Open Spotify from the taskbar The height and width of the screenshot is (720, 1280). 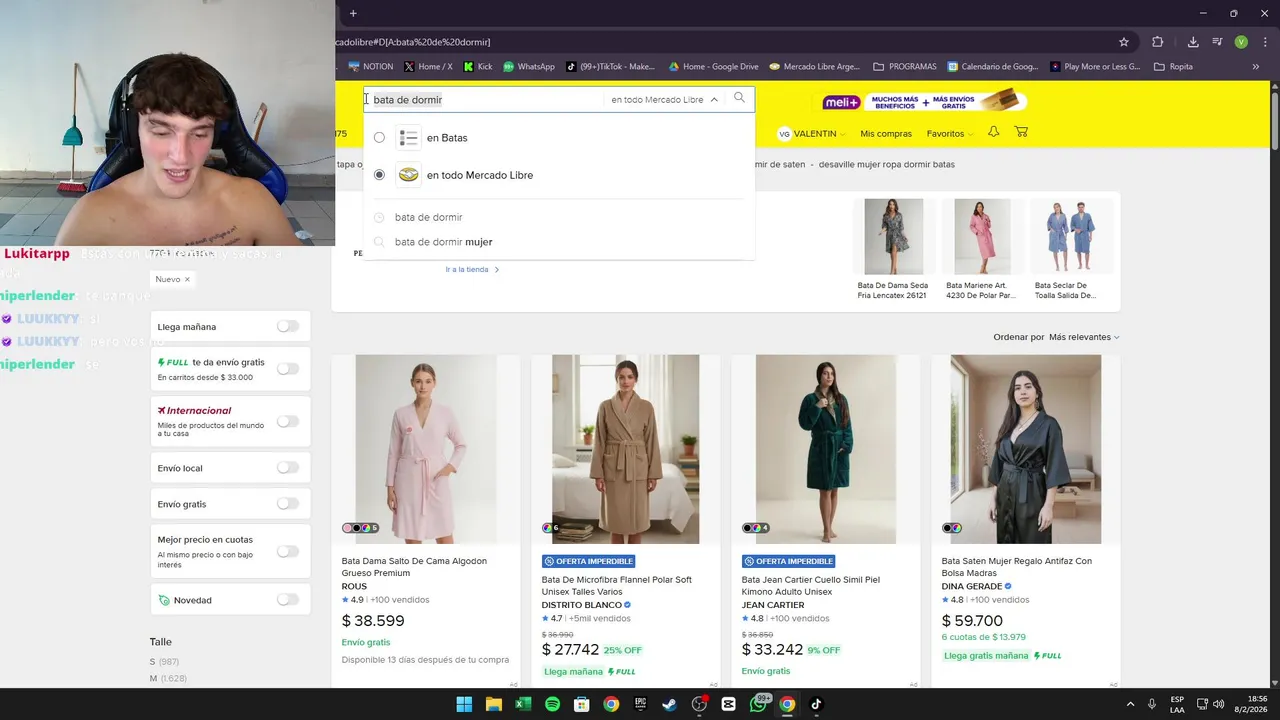click(552, 704)
